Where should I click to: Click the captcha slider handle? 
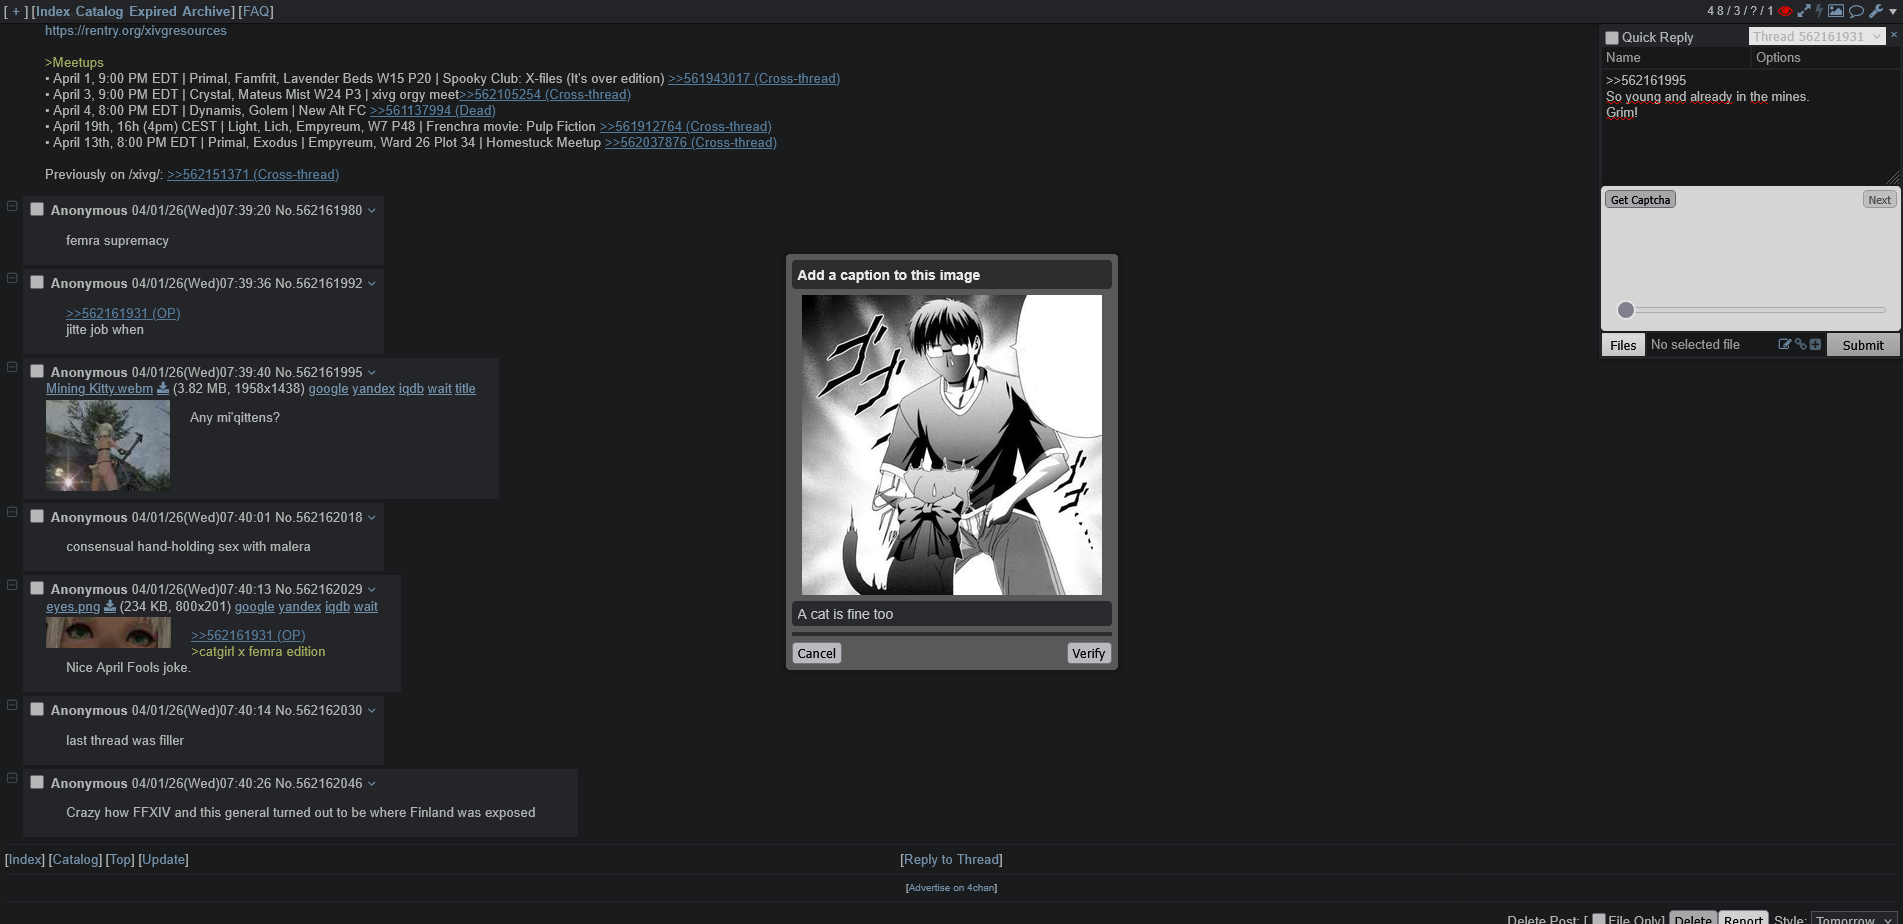[1626, 310]
